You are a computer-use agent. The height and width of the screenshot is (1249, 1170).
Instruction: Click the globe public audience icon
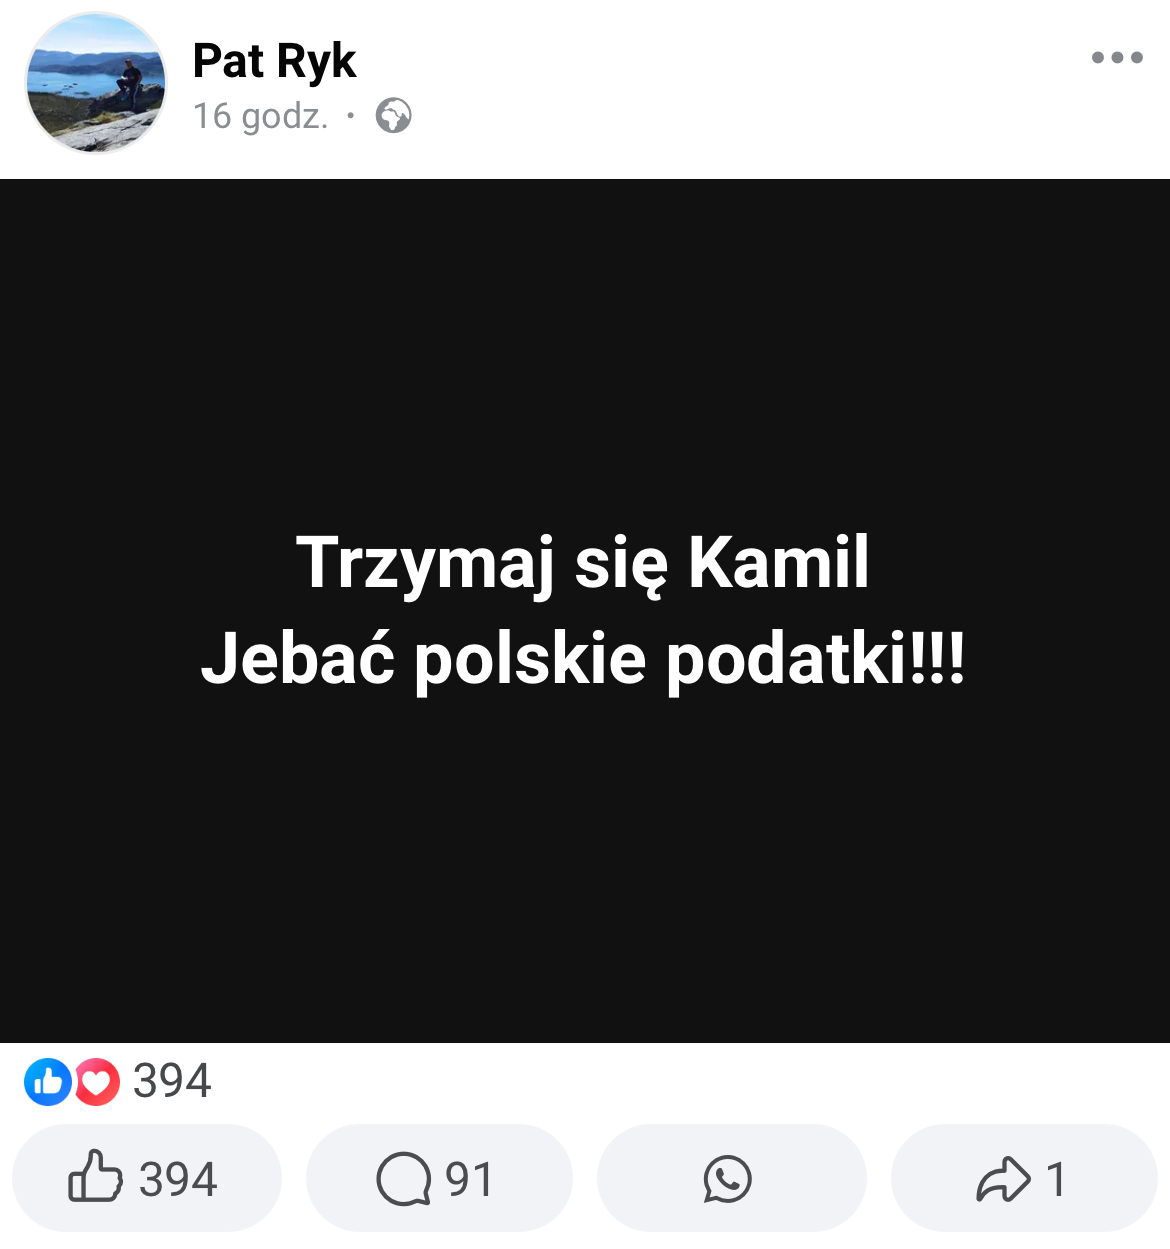point(393,116)
